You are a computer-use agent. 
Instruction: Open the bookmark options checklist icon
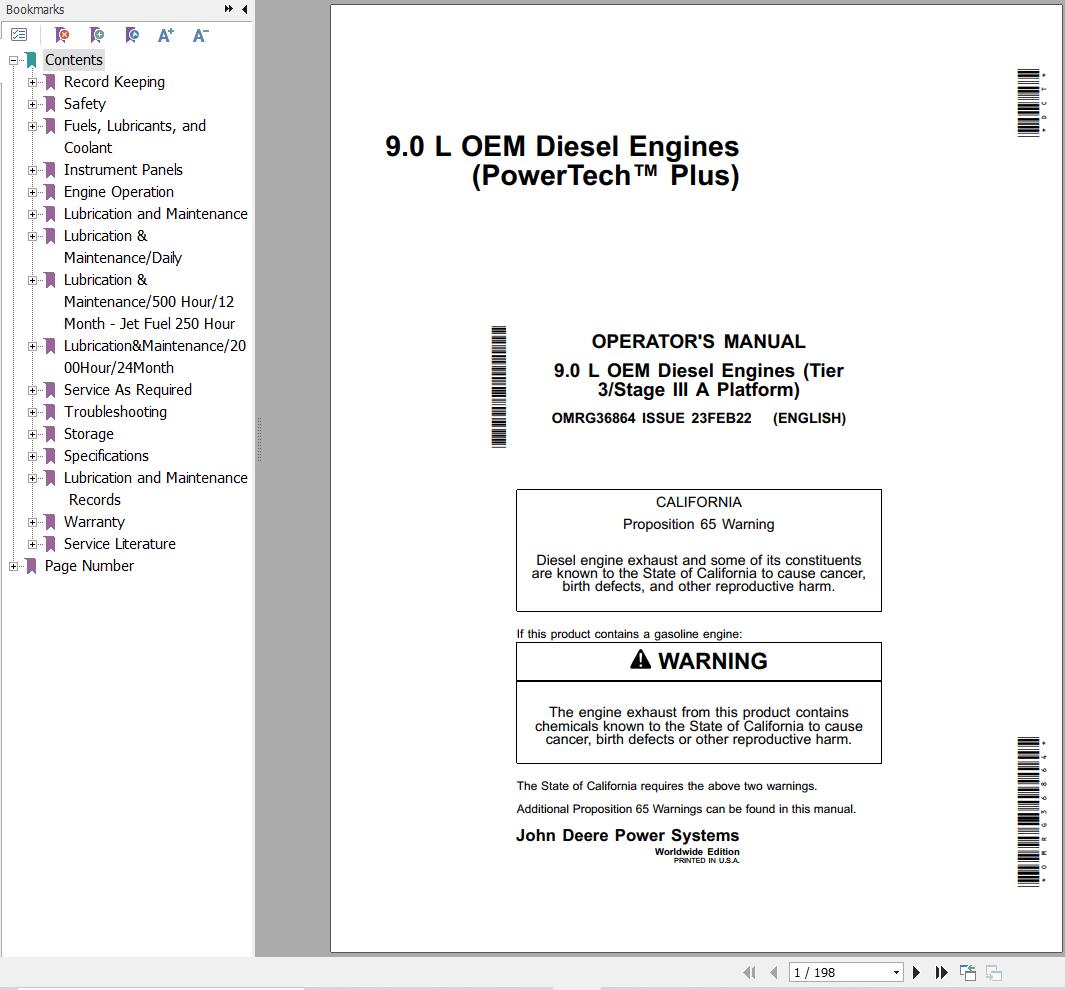click(19, 35)
